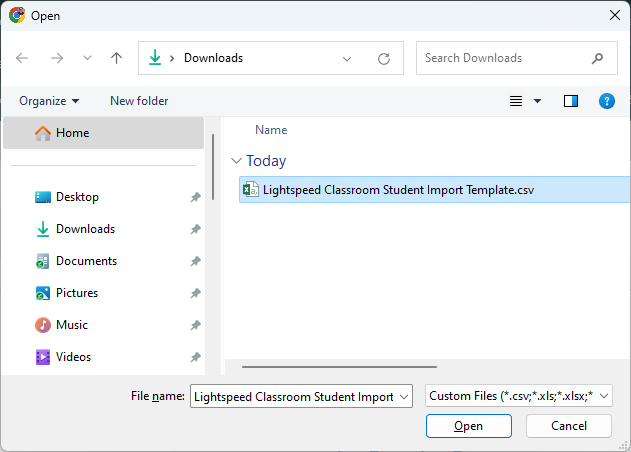The image size is (631, 452).
Task: Open the view options dropdown arrow
Action: [537, 101]
